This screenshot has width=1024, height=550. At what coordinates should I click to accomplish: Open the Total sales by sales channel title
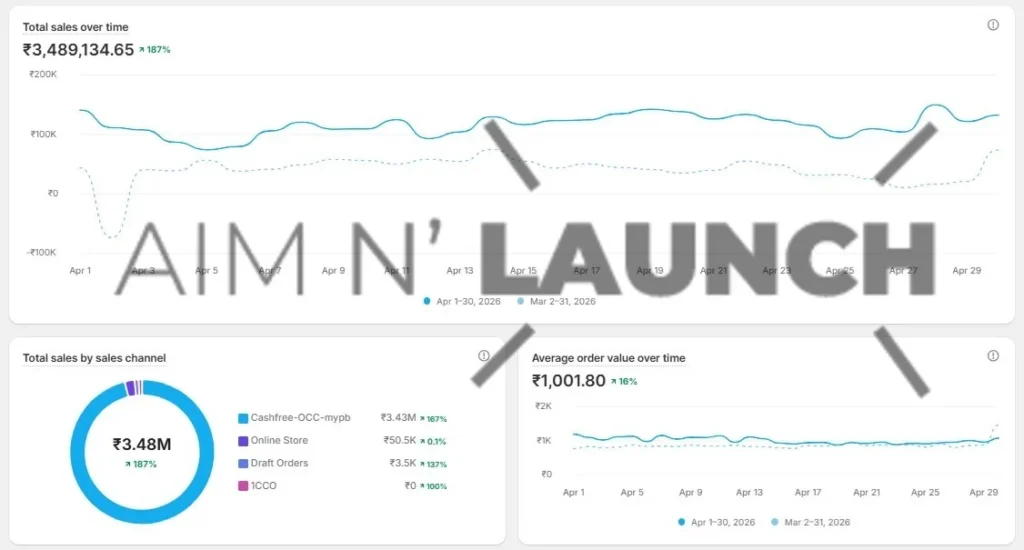(94, 358)
